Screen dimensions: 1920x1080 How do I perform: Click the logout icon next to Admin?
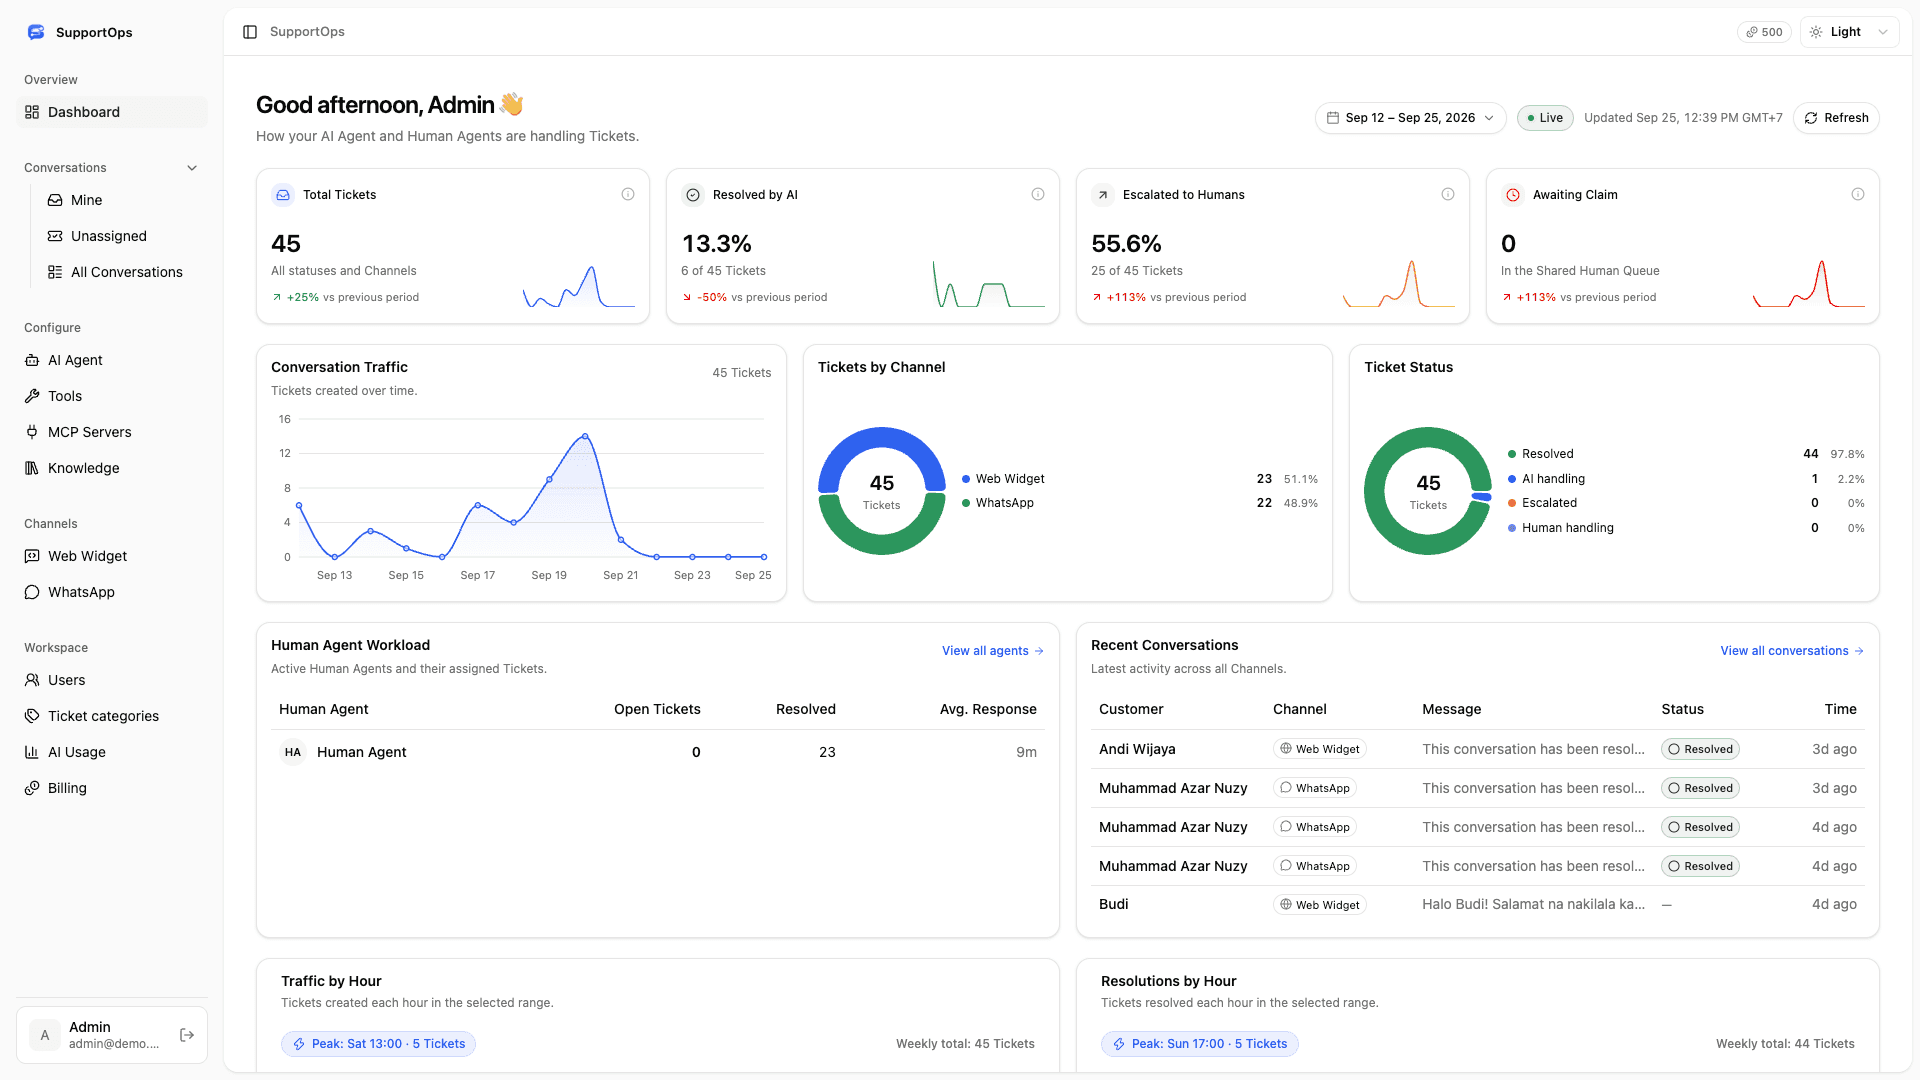(187, 1035)
